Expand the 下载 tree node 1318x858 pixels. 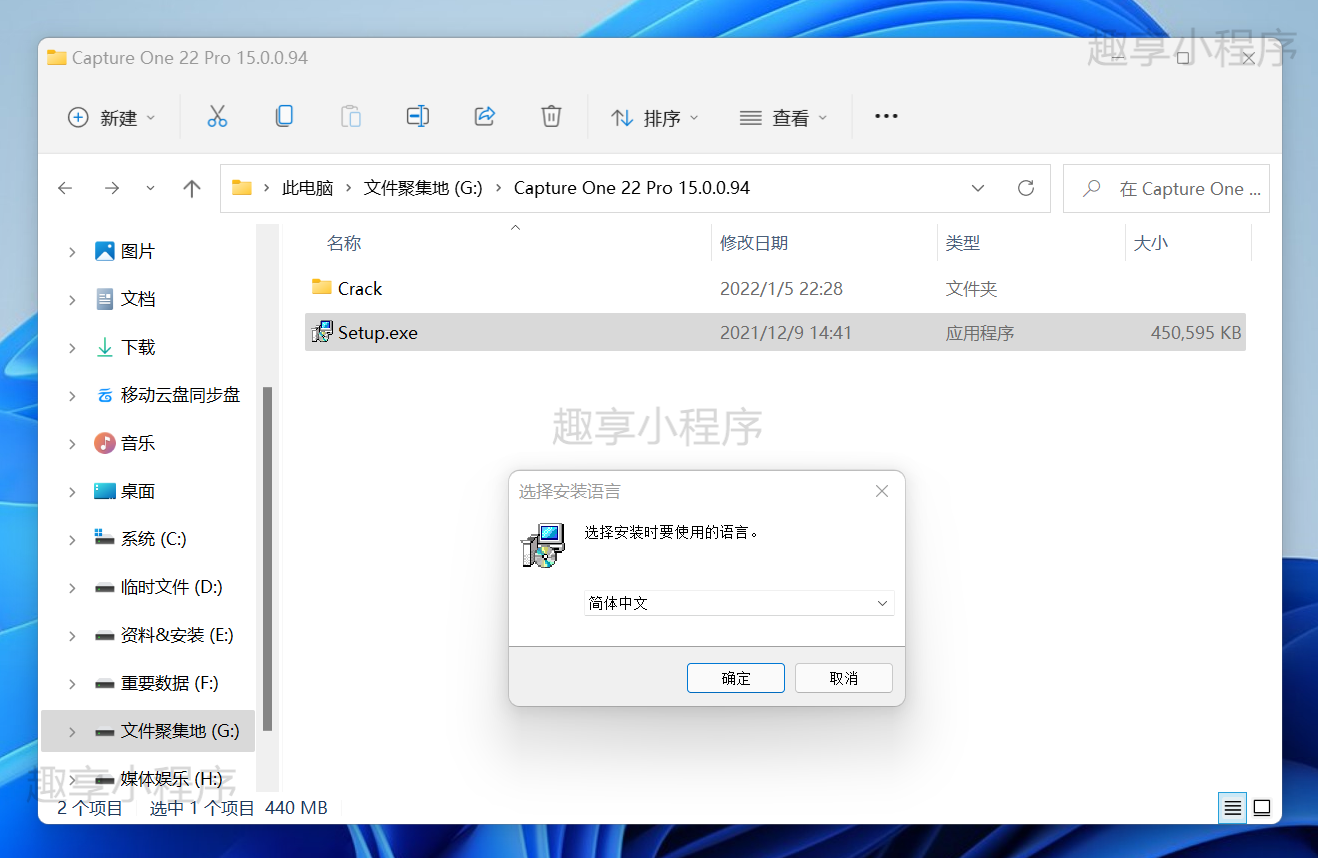coord(72,348)
